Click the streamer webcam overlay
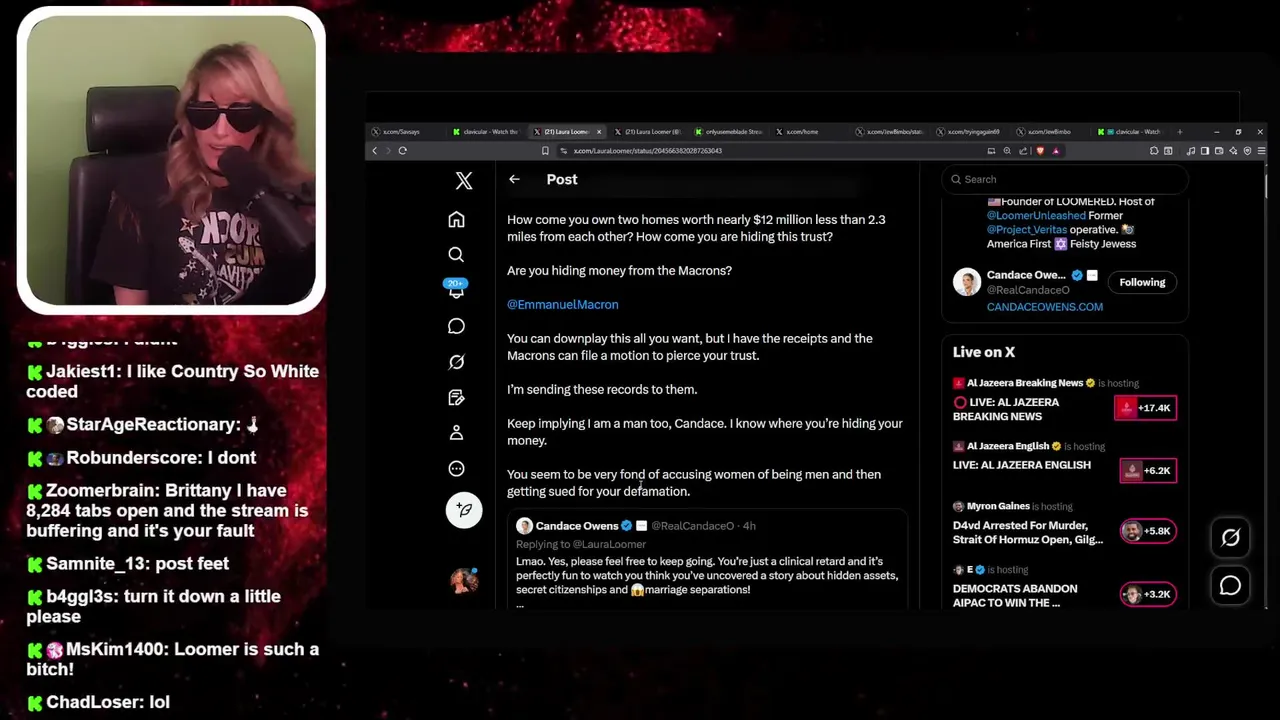Image resolution: width=1280 pixels, height=720 pixels. pos(171,160)
